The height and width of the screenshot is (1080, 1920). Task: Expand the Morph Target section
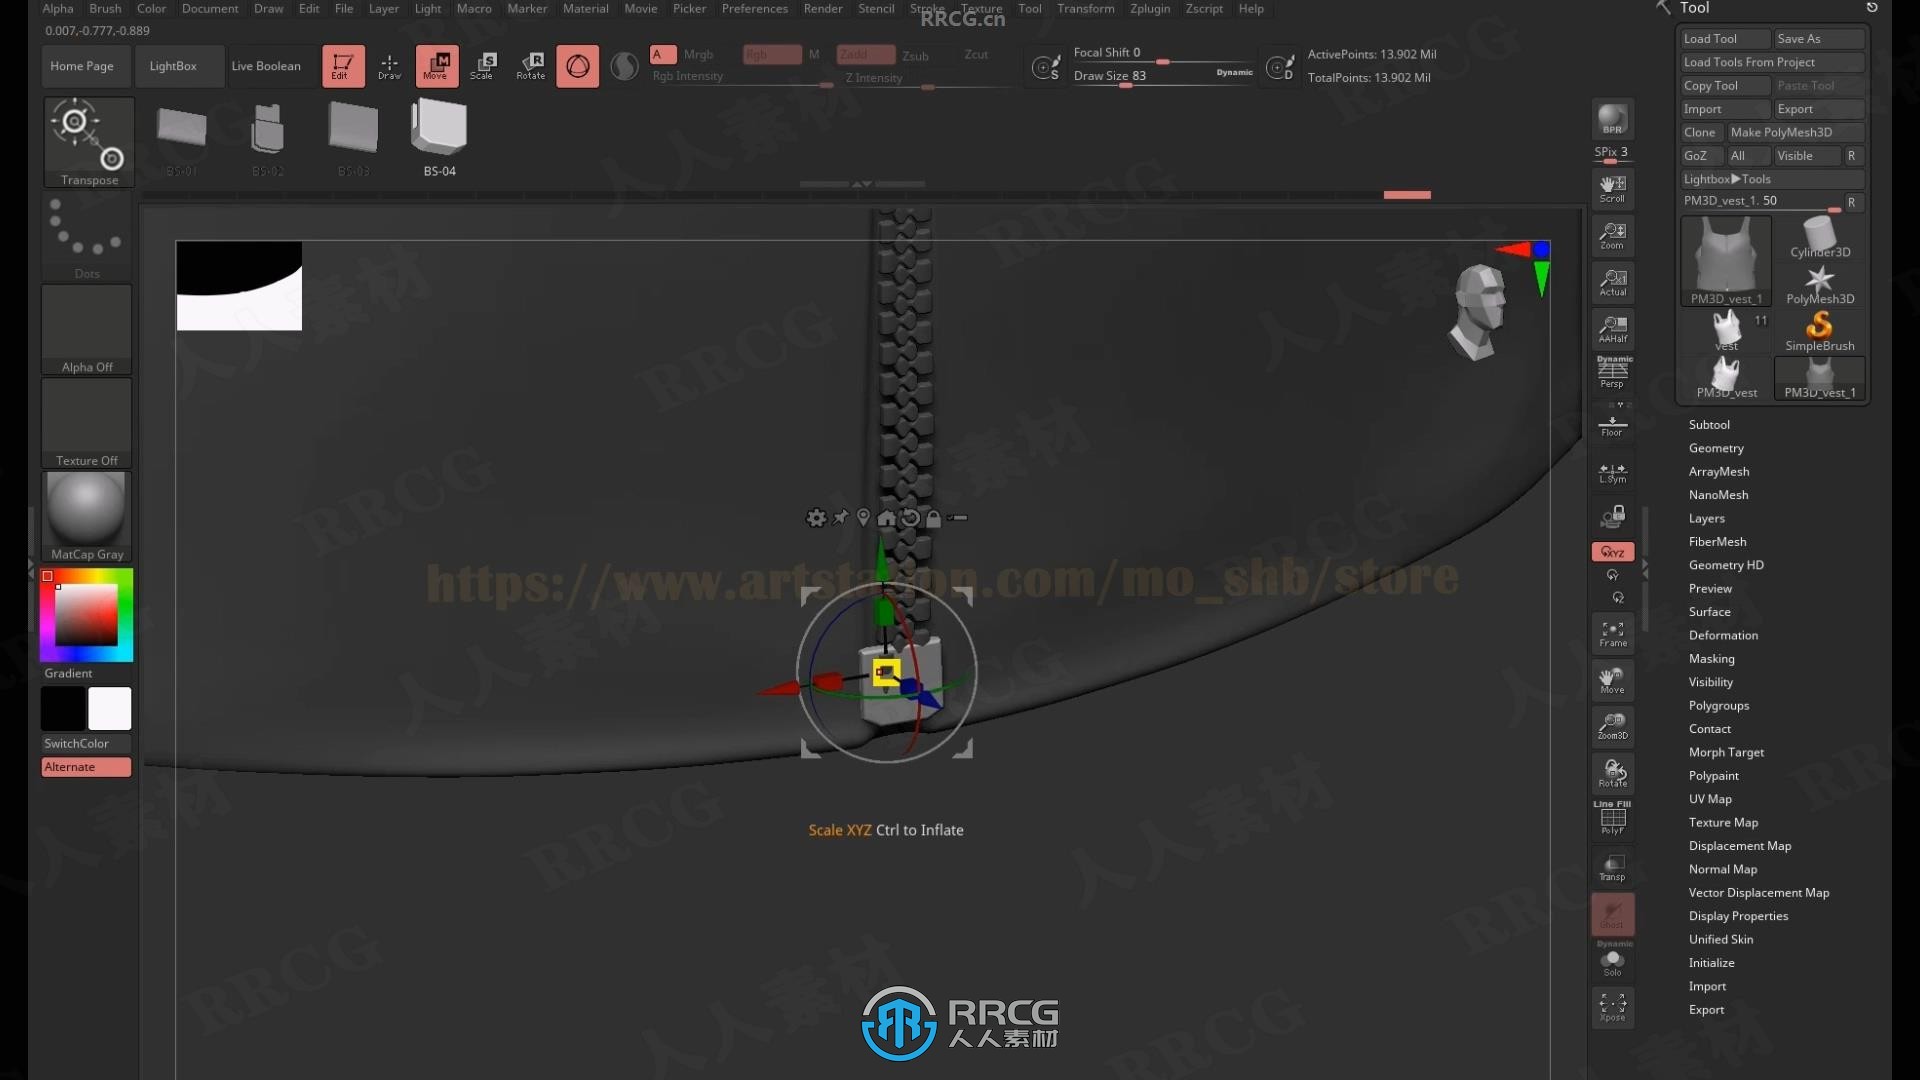tap(1725, 752)
